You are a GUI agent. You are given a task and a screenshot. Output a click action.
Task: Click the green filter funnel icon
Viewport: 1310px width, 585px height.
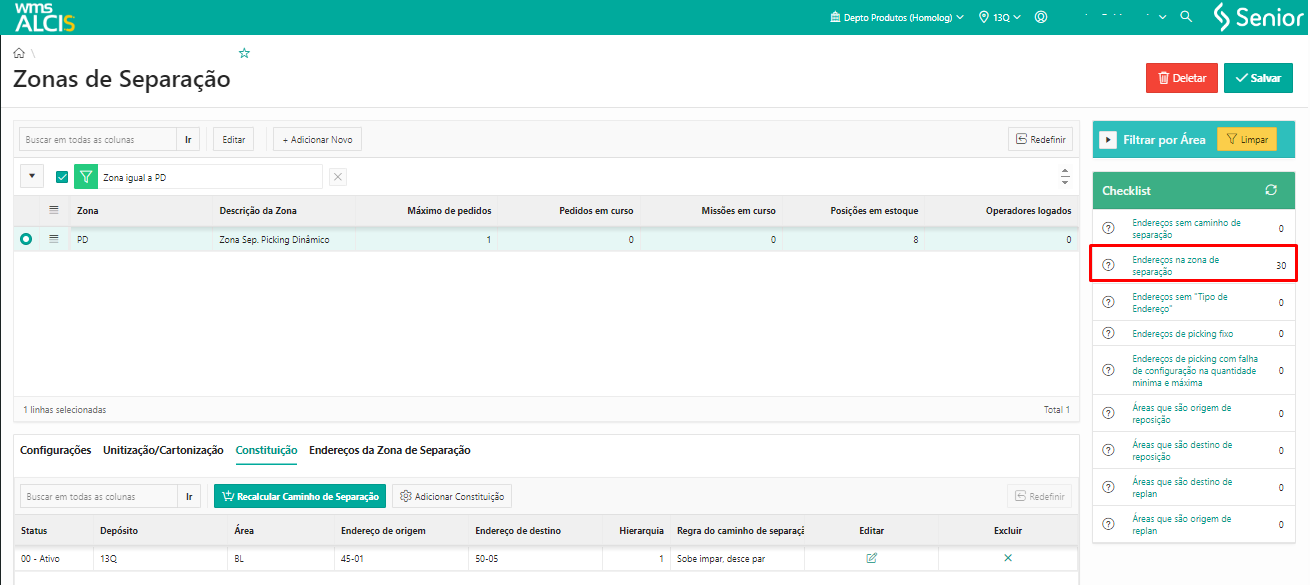86,177
